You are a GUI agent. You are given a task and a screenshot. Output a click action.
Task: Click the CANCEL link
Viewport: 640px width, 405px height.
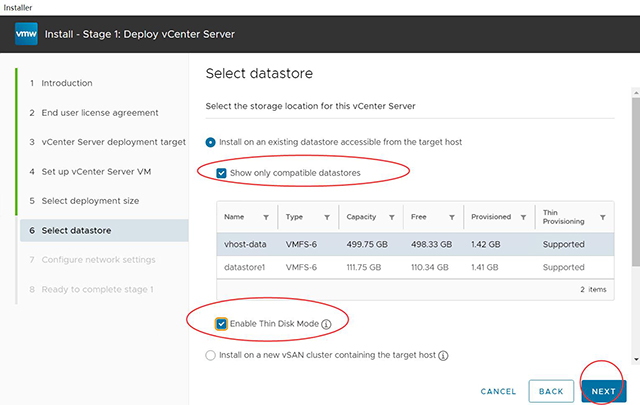498,392
